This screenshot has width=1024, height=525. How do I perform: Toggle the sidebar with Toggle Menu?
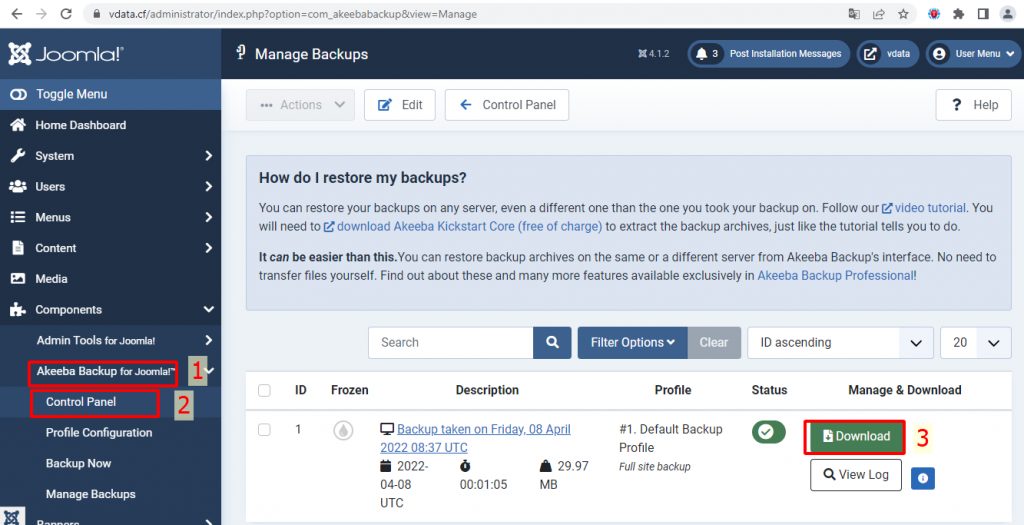70,94
